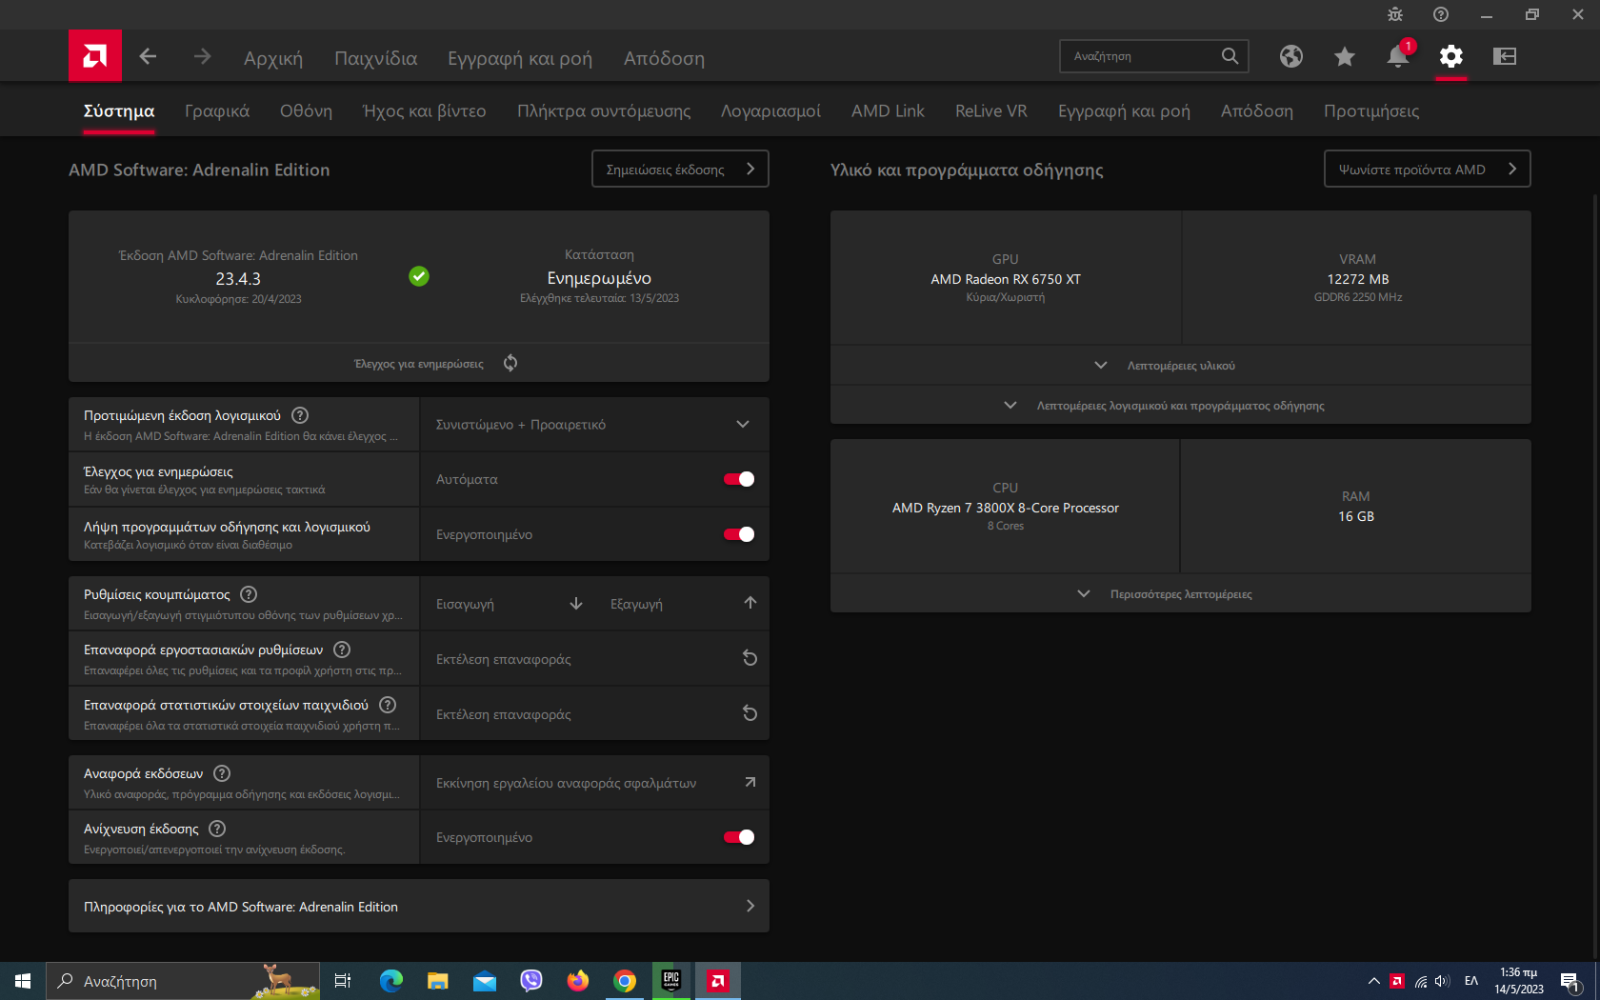Screen dimensions: 1600x1000
Task: Open notifications bell icon
Action: coord(1398,56)
